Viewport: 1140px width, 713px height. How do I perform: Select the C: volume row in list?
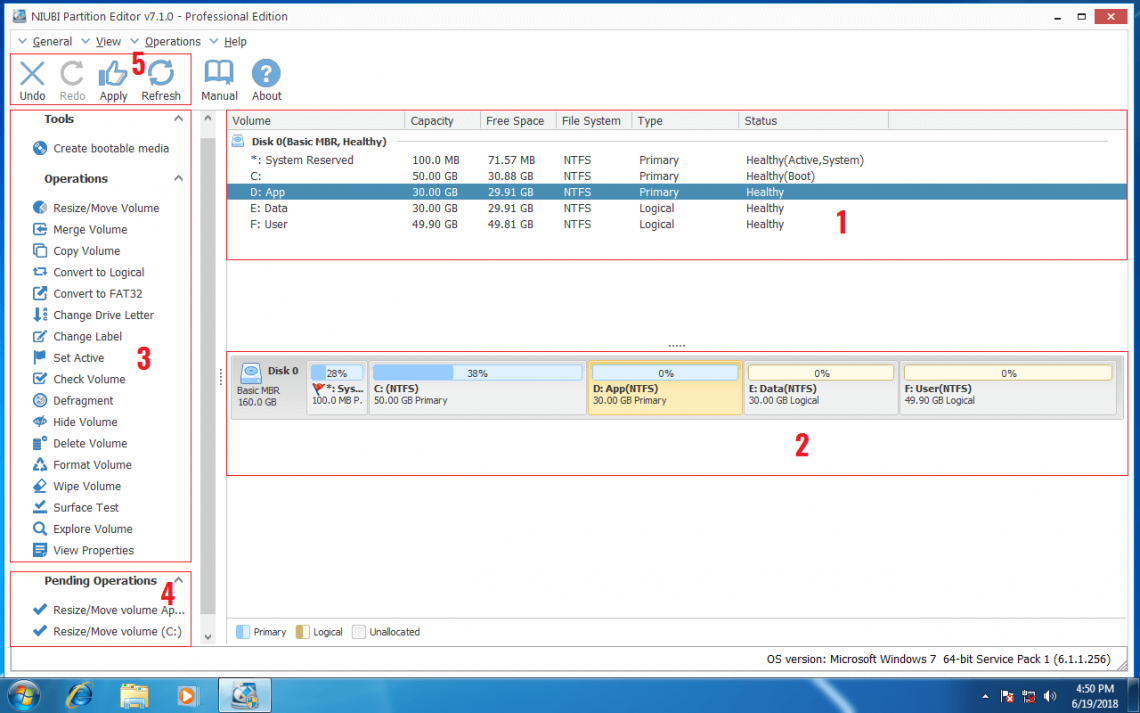pyautogui.click(x=676, y=176)
